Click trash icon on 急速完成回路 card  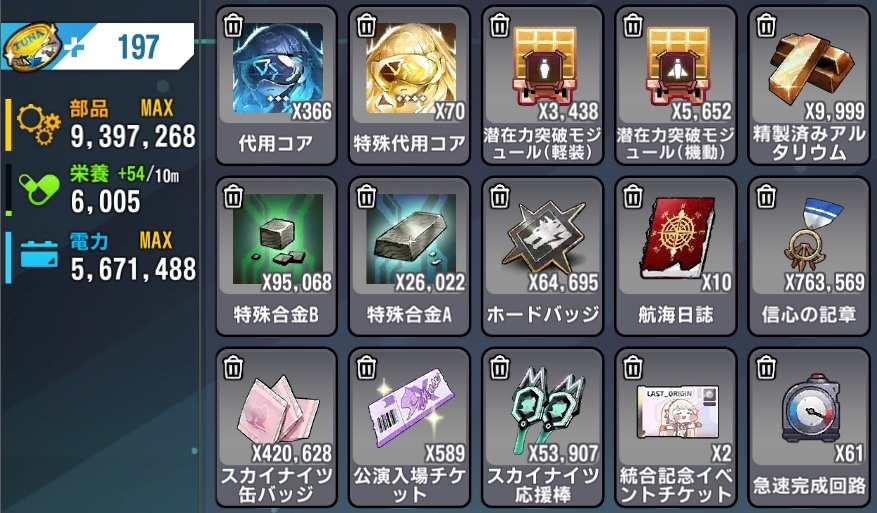[766, 368]
